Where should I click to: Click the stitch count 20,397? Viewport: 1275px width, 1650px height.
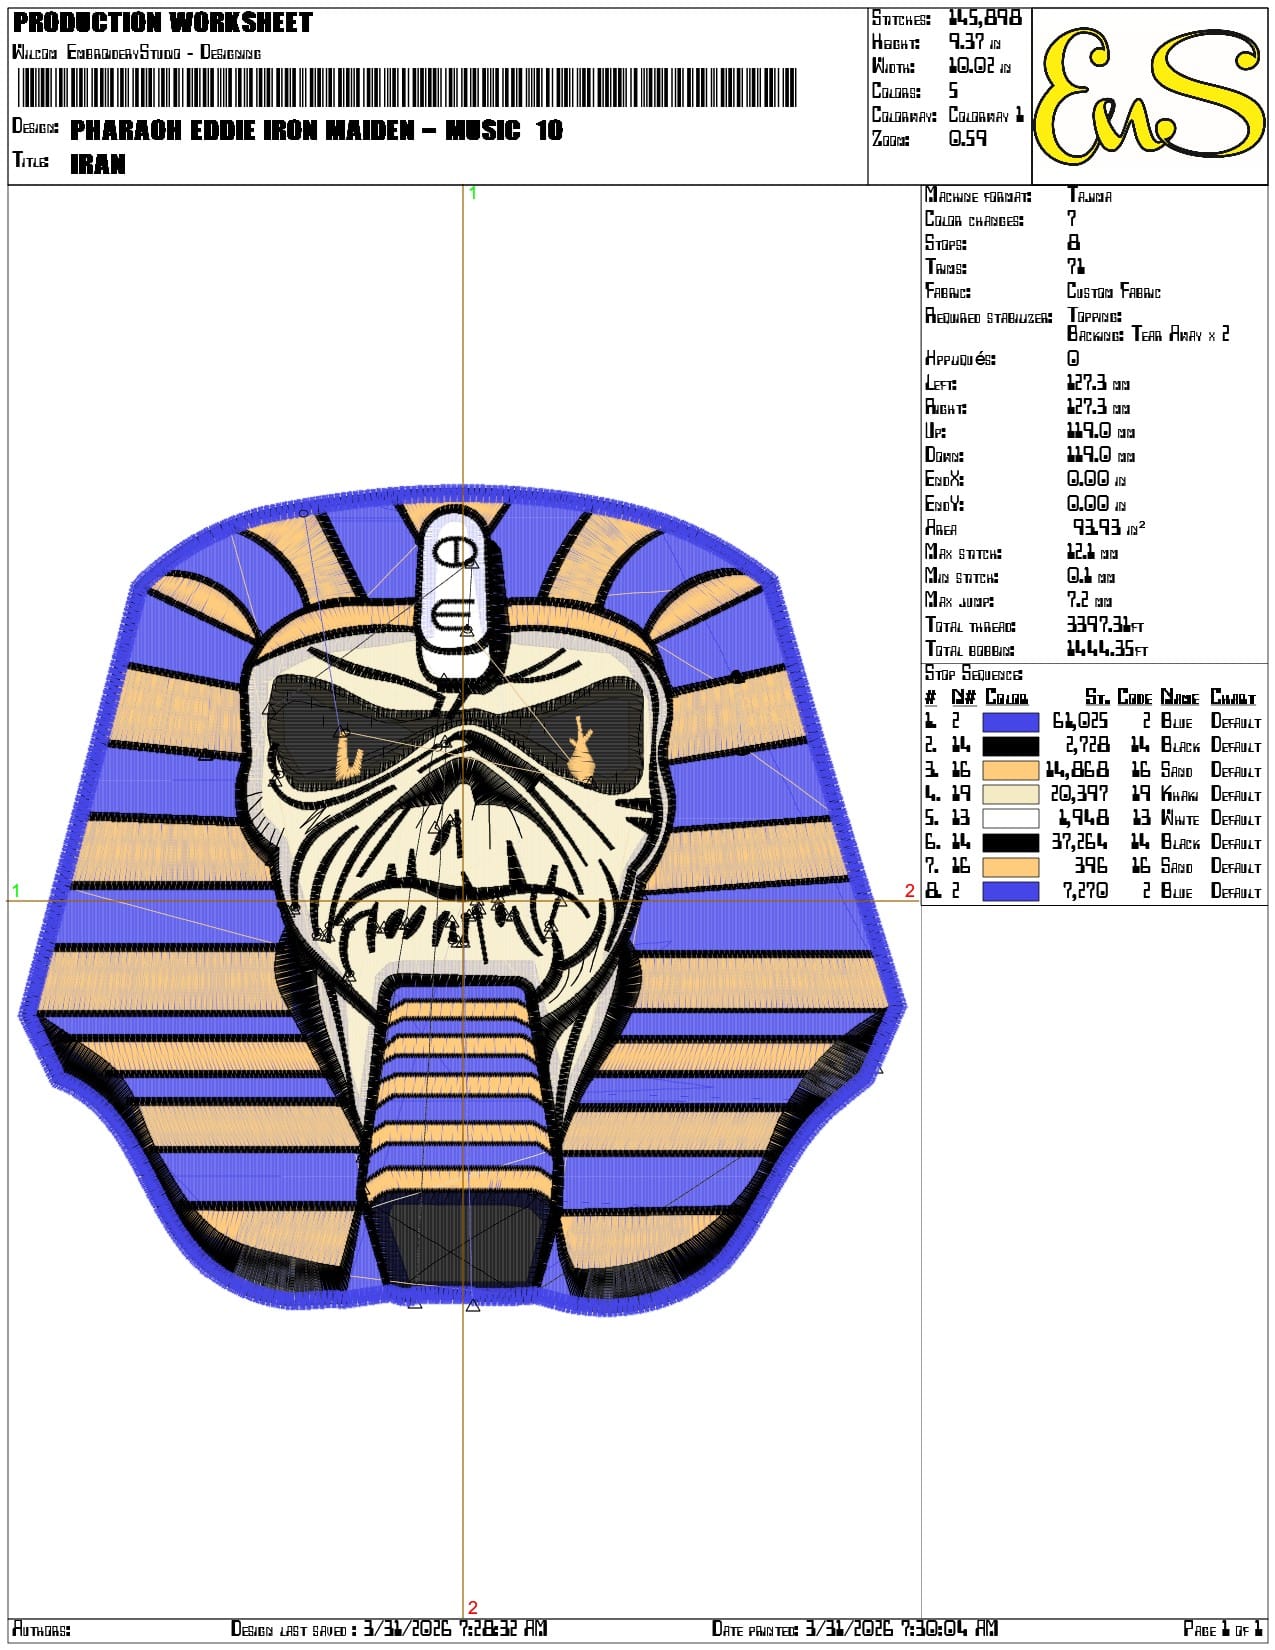pos(1080,795)
